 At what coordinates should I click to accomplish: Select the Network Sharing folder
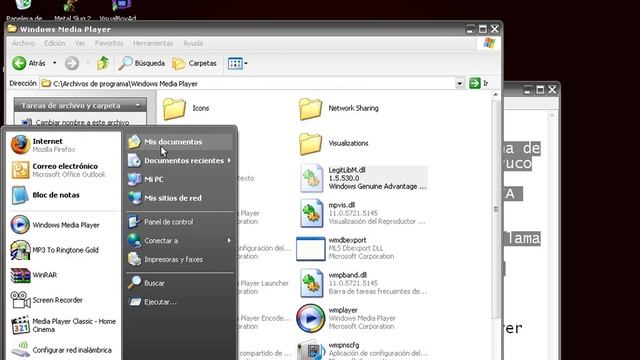tap(339, 109)
